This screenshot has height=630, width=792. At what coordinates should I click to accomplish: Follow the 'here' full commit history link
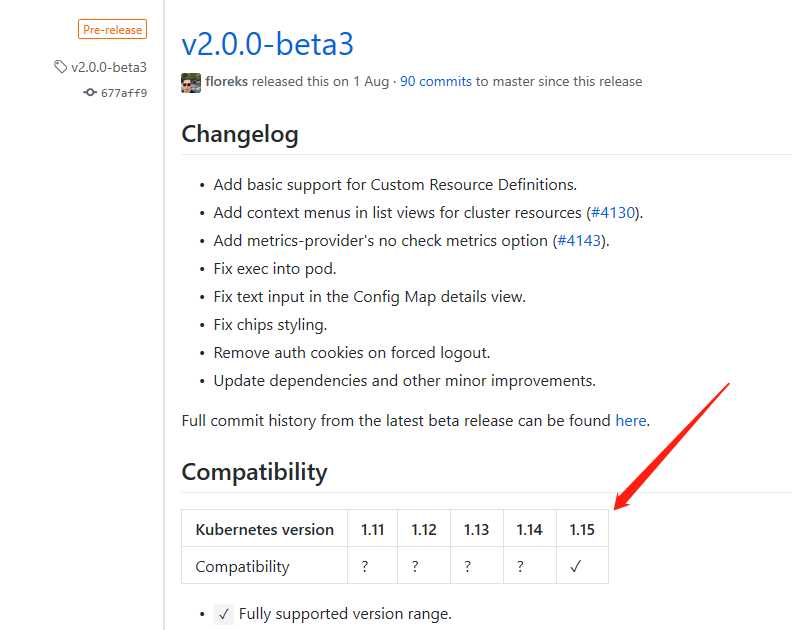click(x=630, y=420)
